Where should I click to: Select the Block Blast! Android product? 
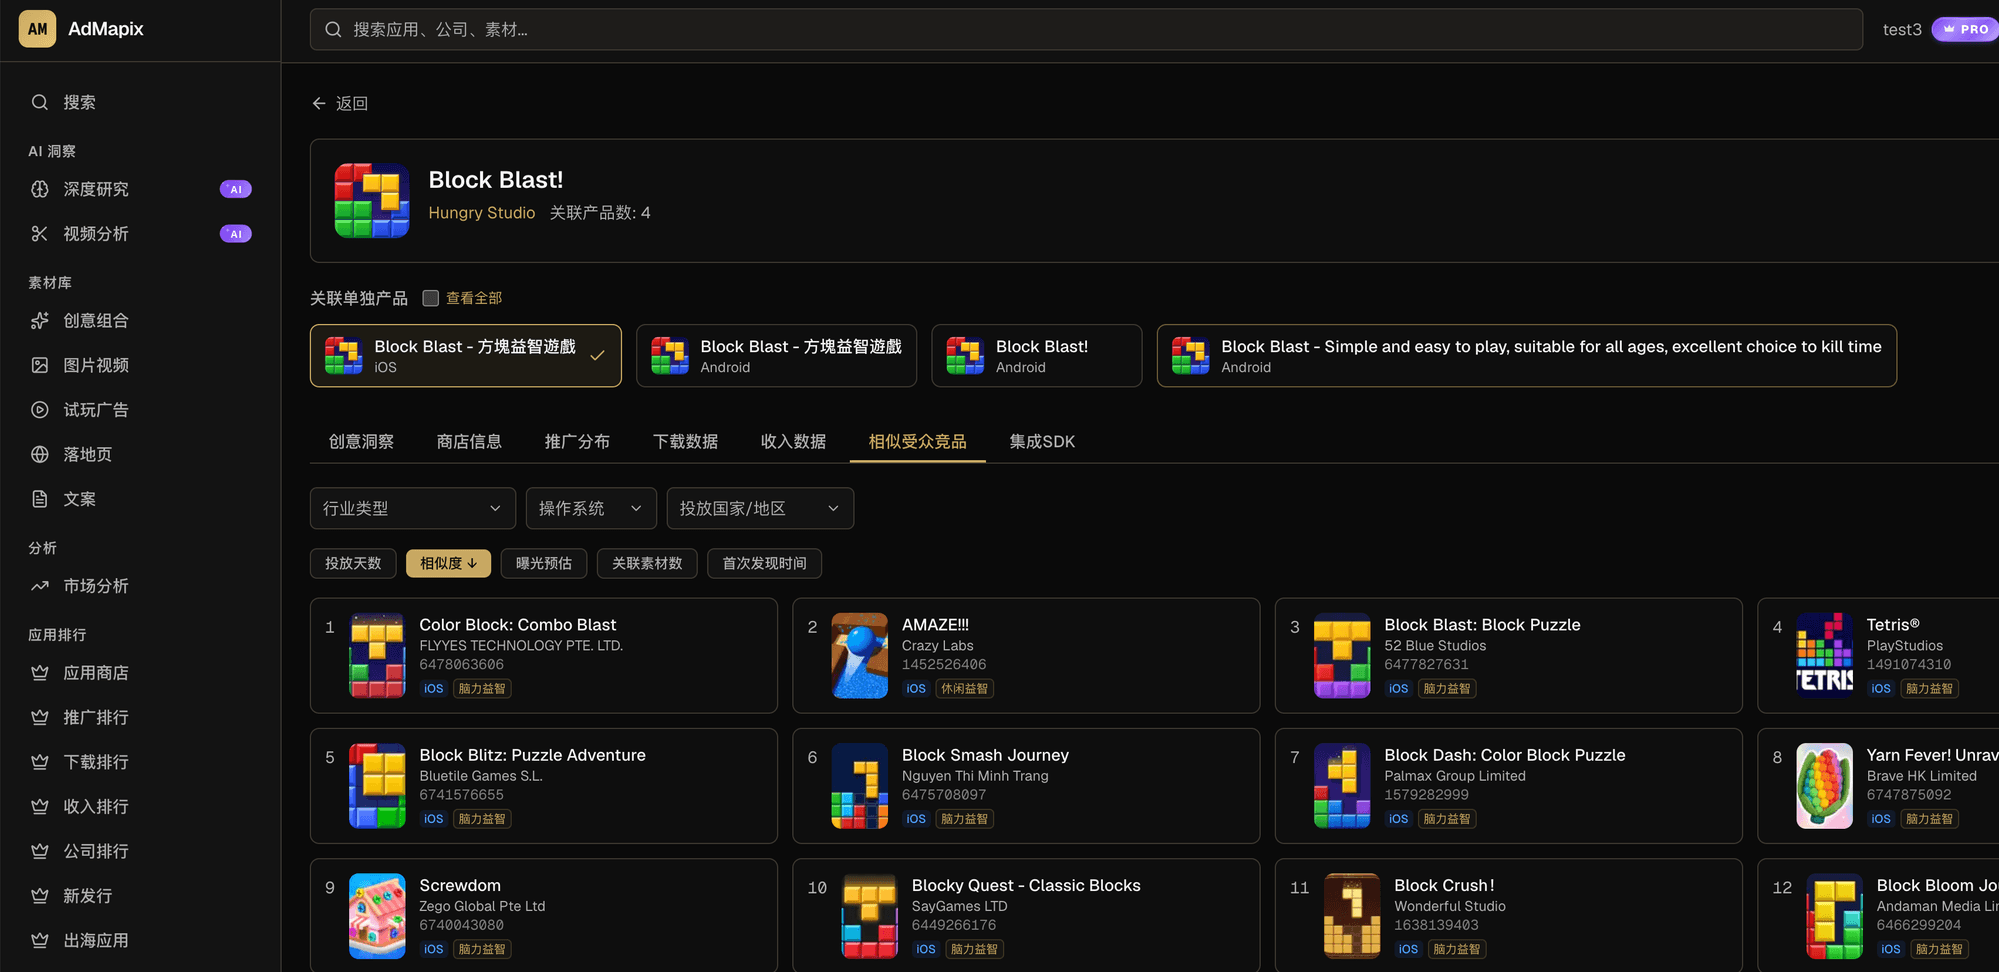(1037, 356)
